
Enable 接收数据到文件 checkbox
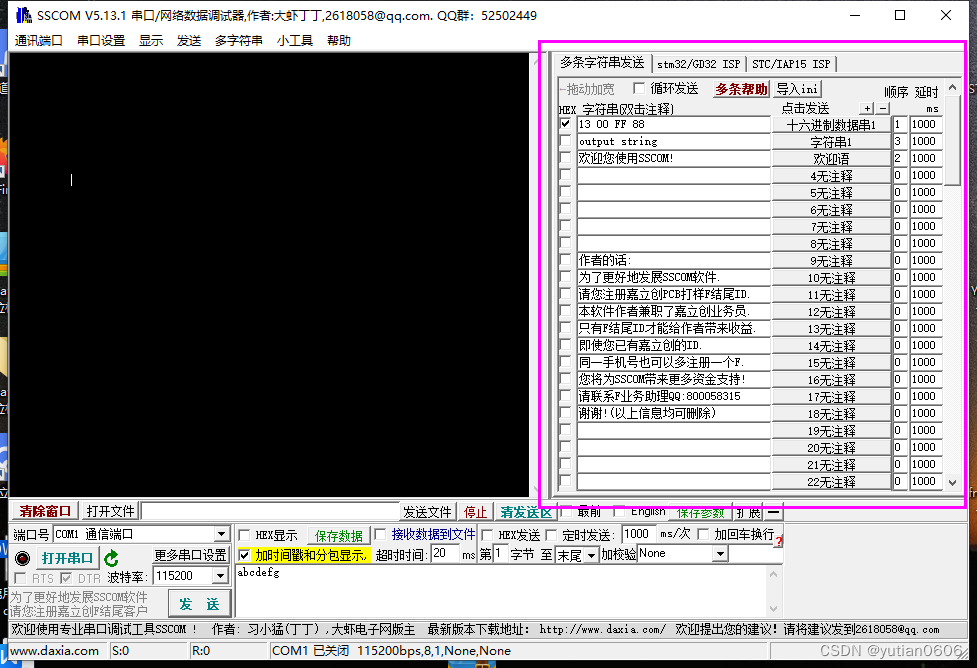pos(380,534)
